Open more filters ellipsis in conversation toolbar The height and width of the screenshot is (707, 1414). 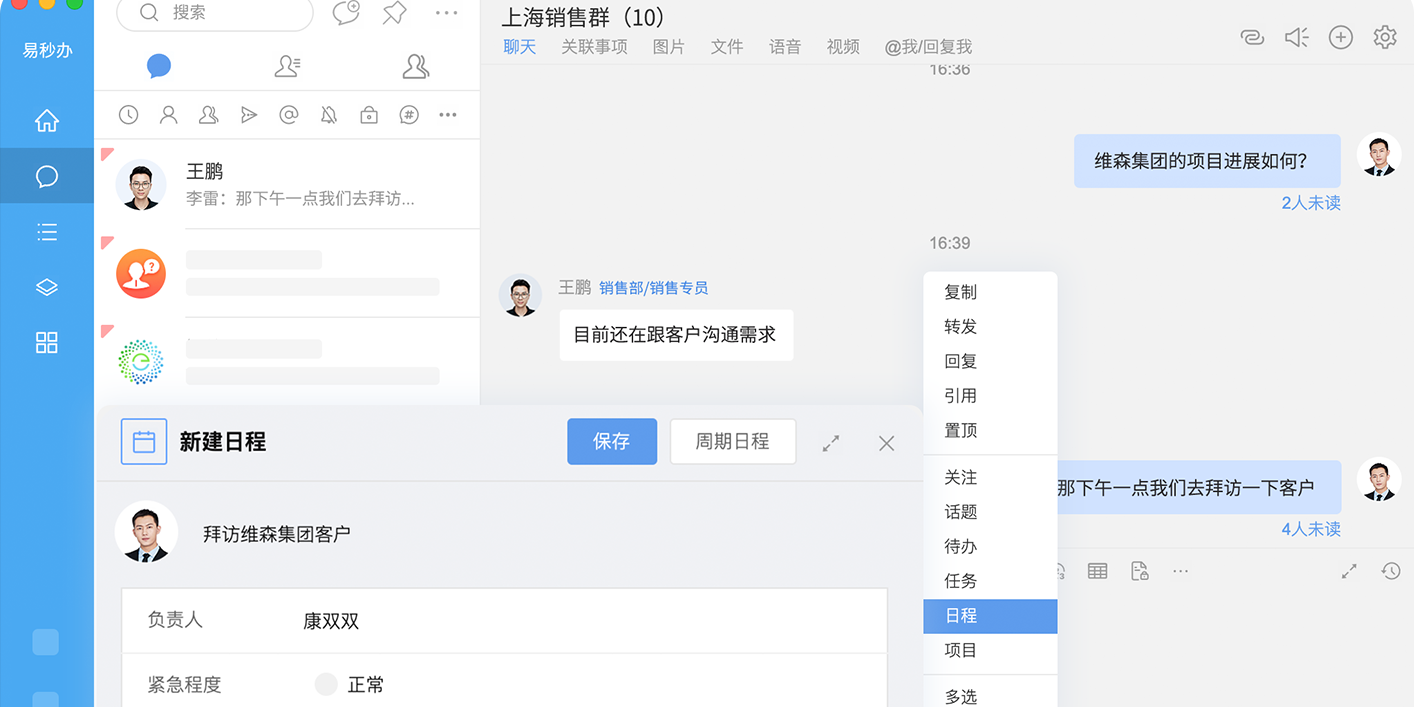click(448, 115)
